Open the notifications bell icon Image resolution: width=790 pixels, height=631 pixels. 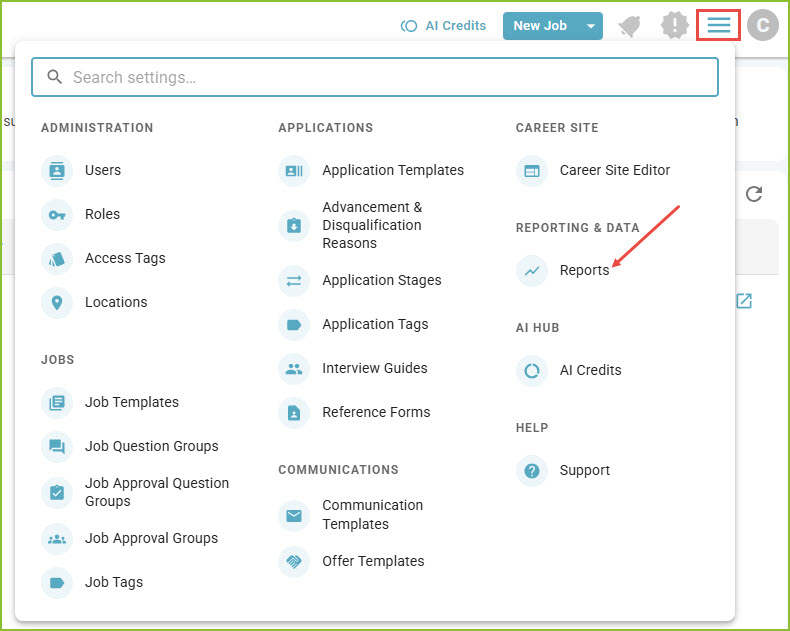tap(630, 26)
